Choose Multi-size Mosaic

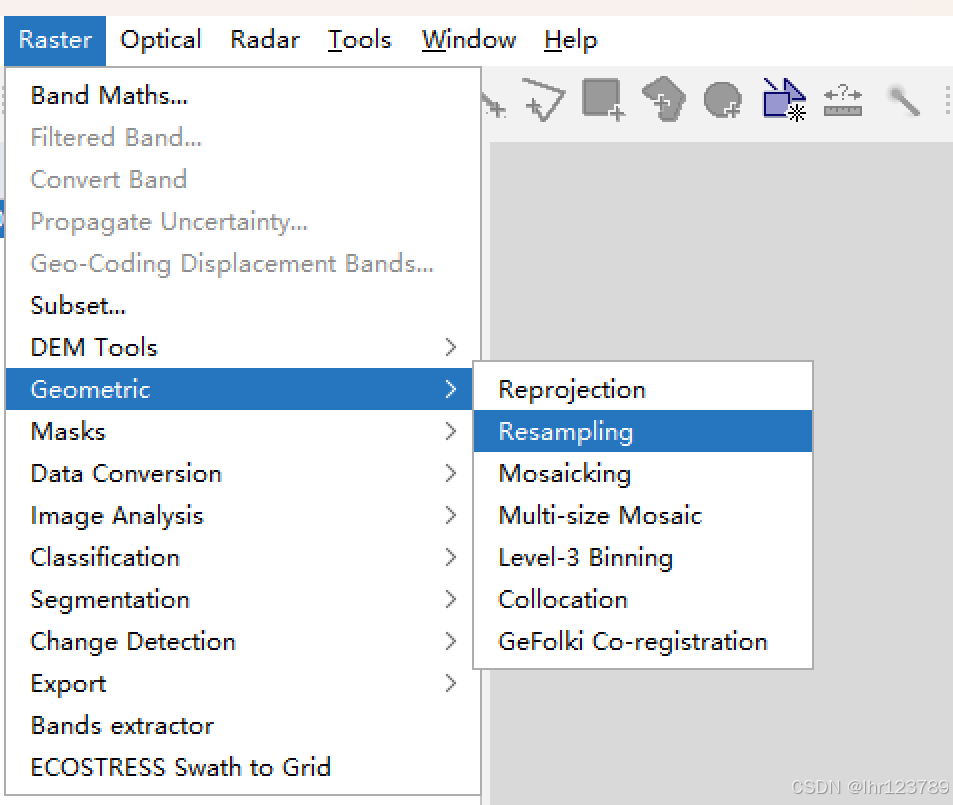pyautogui.click(x=643, y=516)
